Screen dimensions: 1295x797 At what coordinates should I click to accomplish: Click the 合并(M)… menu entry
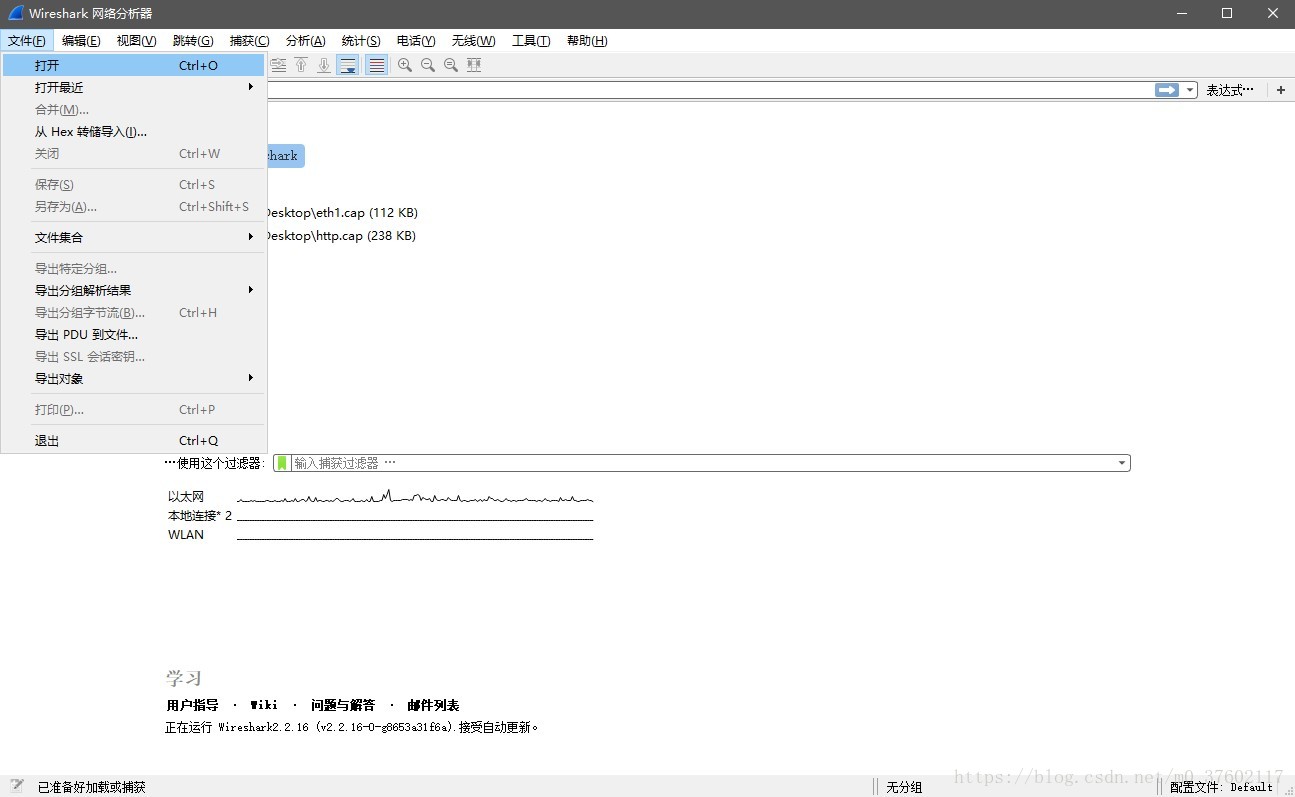point(134,109)
